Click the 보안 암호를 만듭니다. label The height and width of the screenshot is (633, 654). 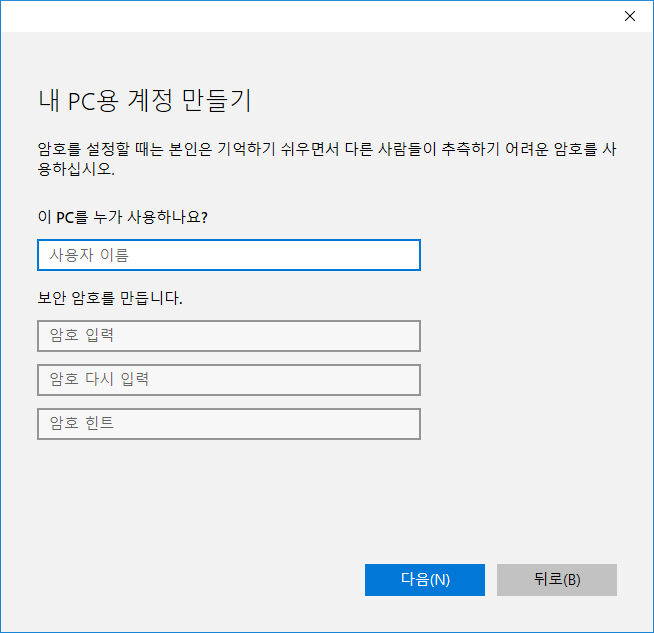click(x=110, y=298)
